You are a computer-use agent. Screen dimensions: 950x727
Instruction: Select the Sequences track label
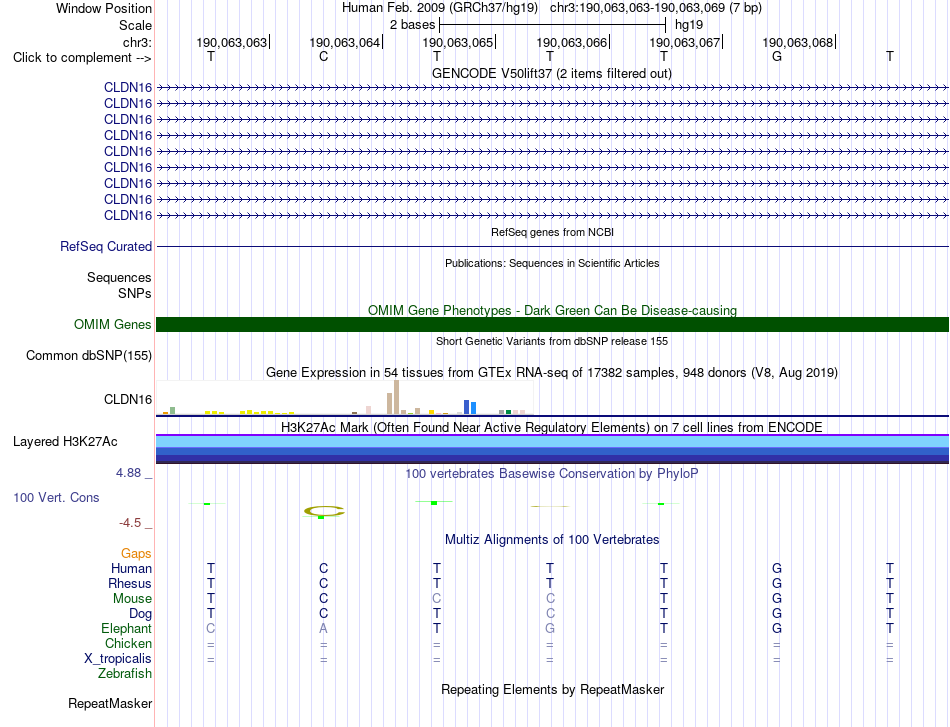[x=119, y=277]
